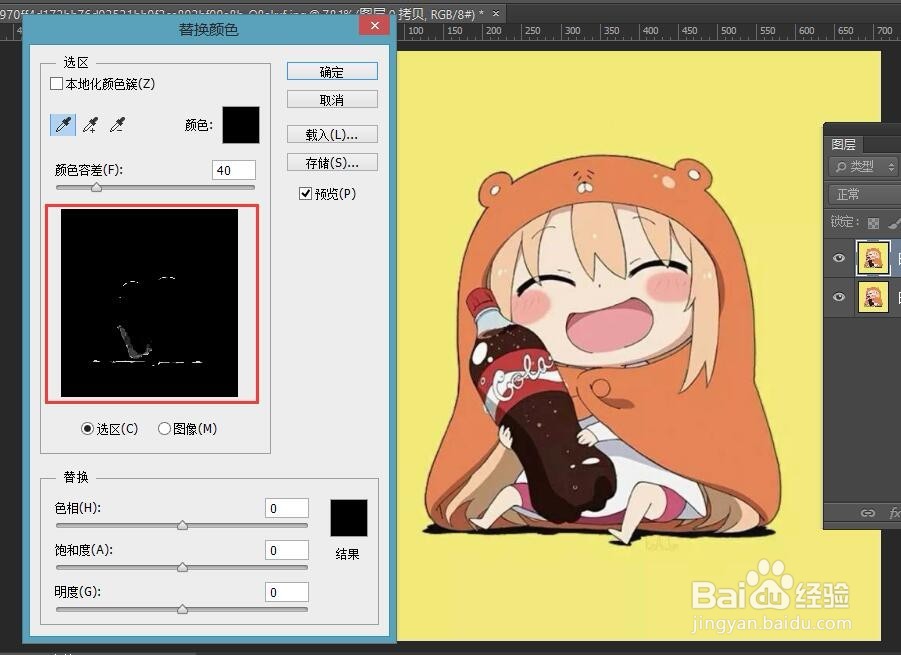Click the link layers icon
The width and height of the screenshot is (901, 655).
pos(867,513)
